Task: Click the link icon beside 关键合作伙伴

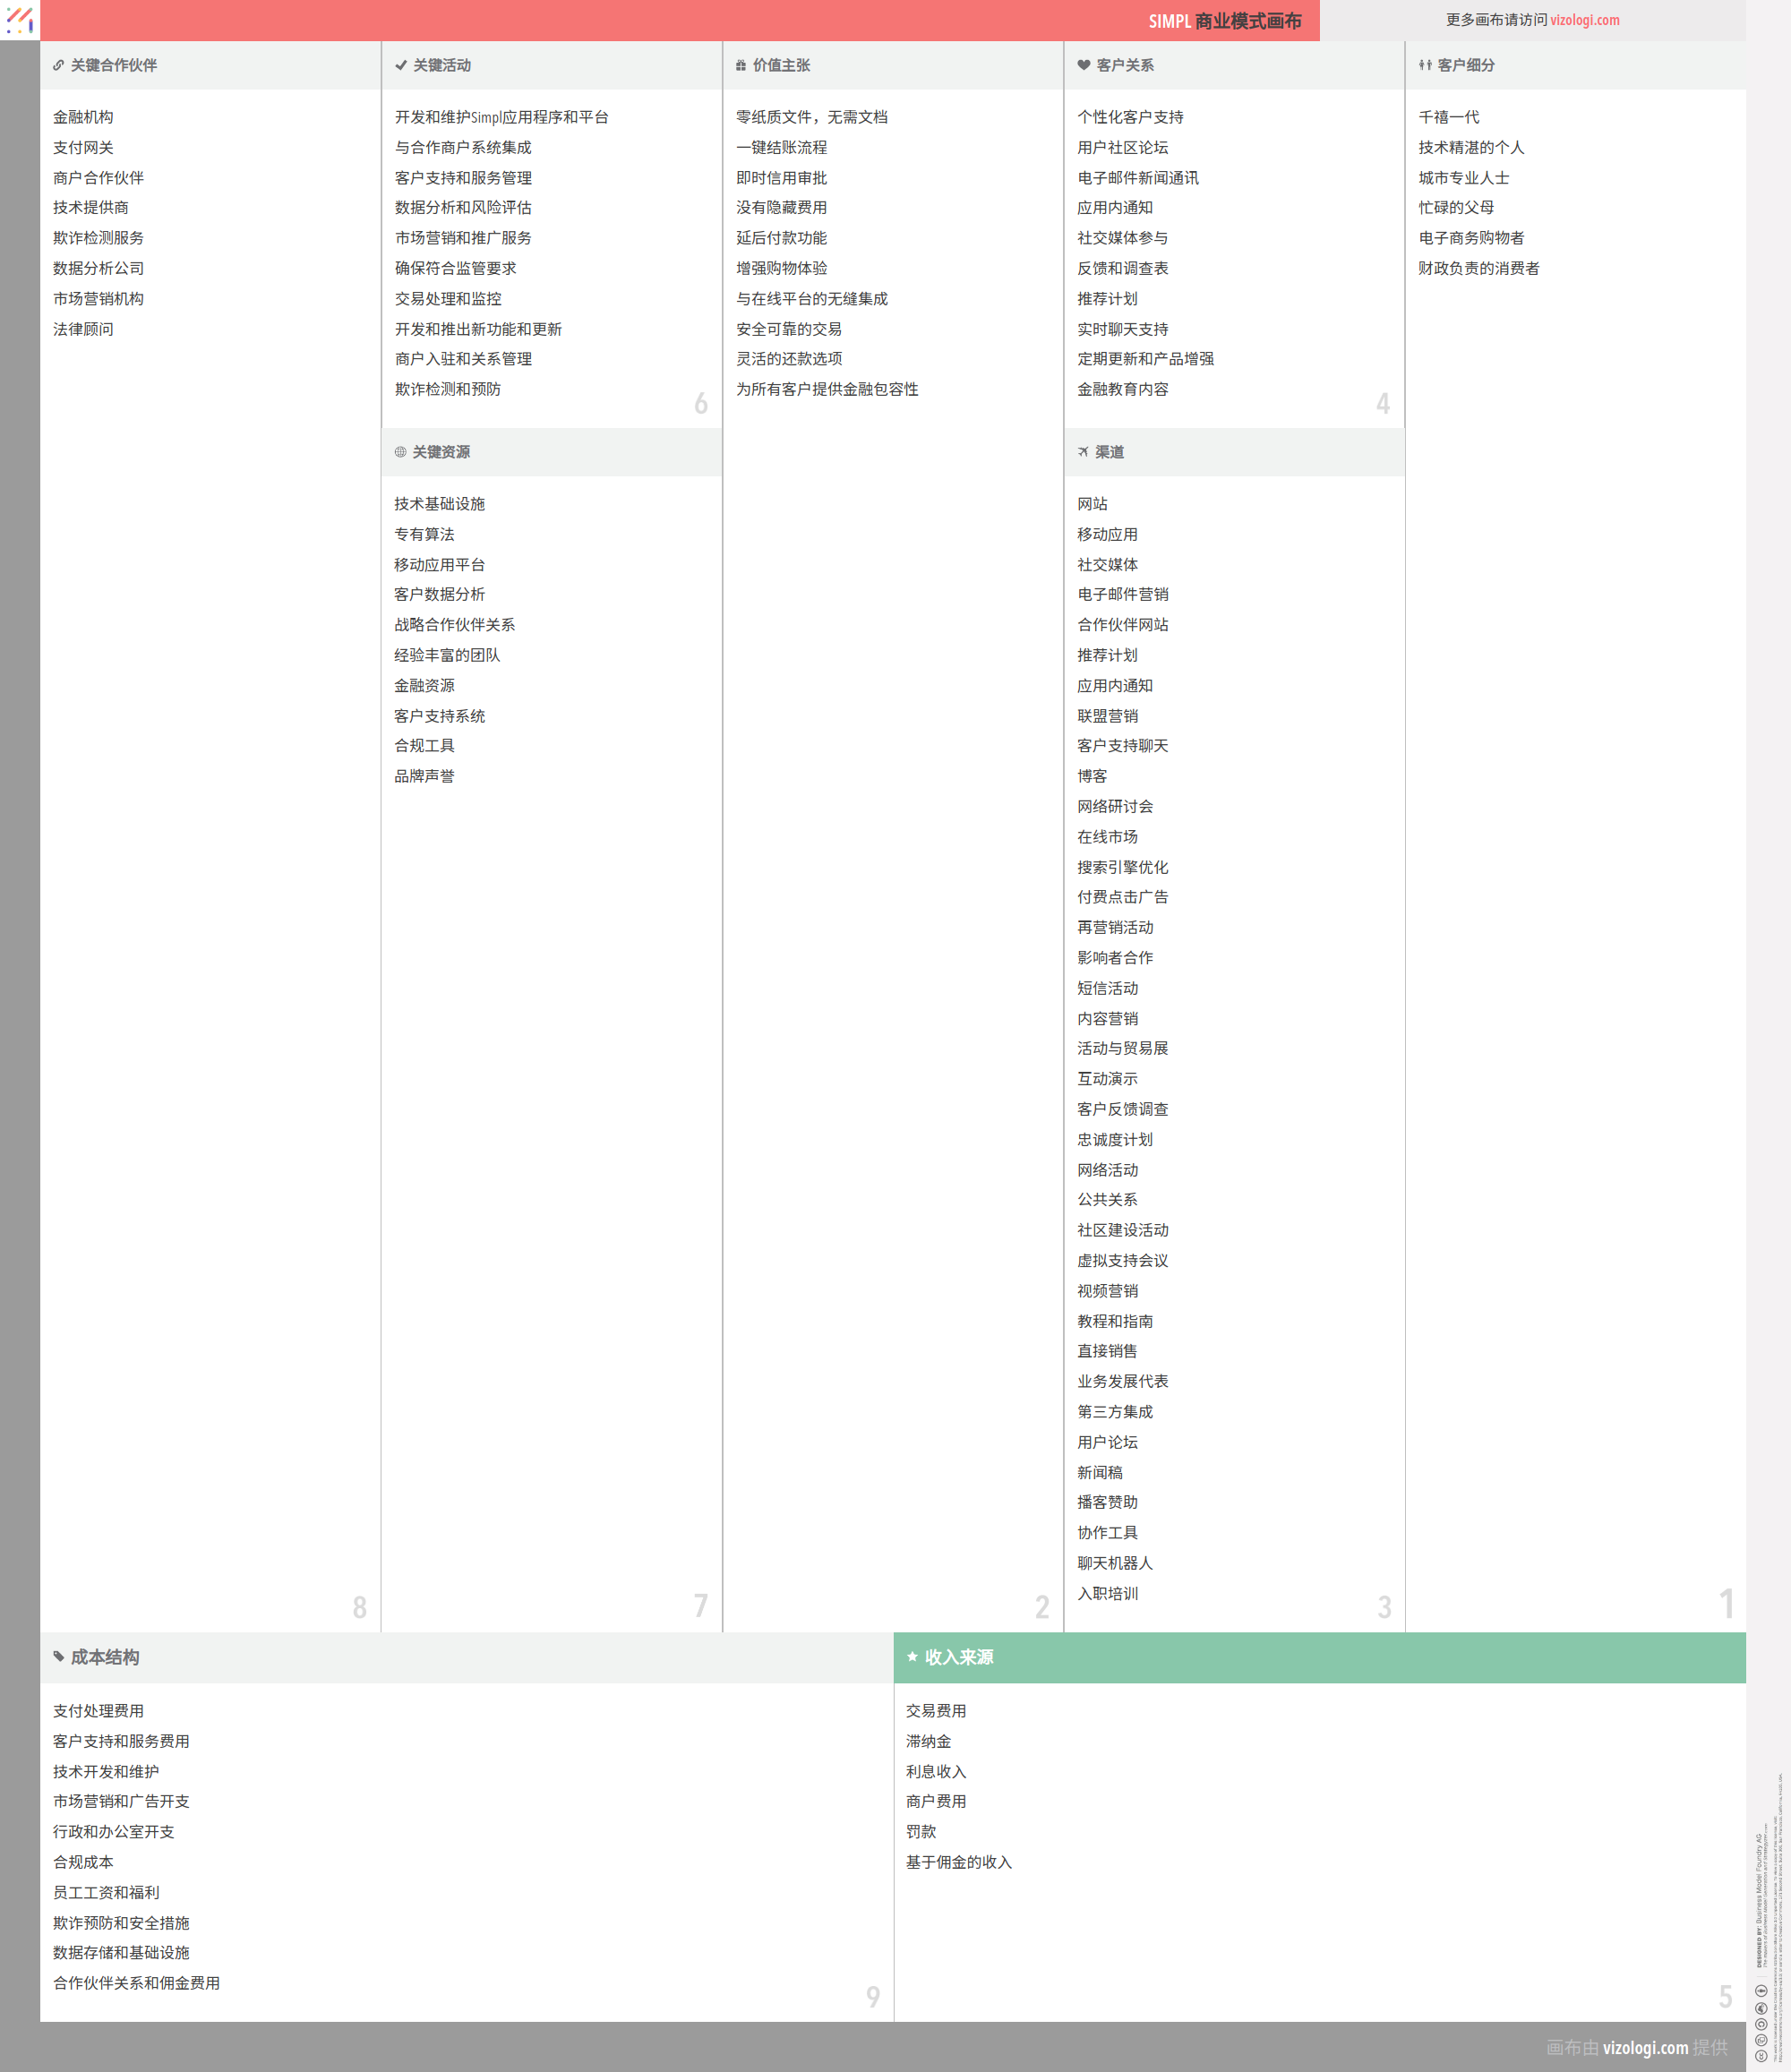Action: pos(59,65)
